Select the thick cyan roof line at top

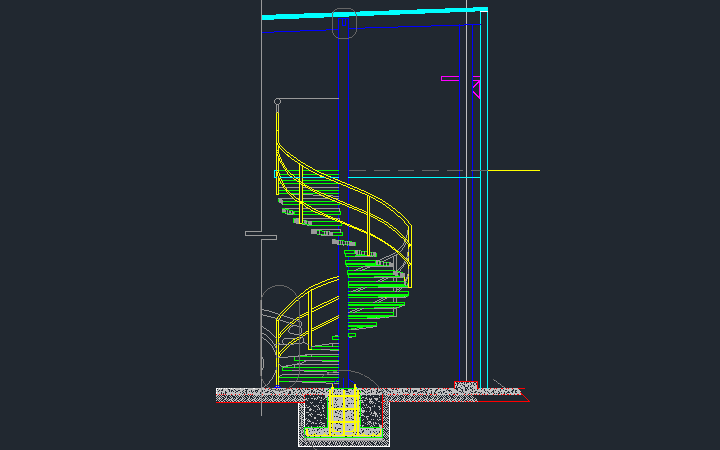click(x=374, y=13)
